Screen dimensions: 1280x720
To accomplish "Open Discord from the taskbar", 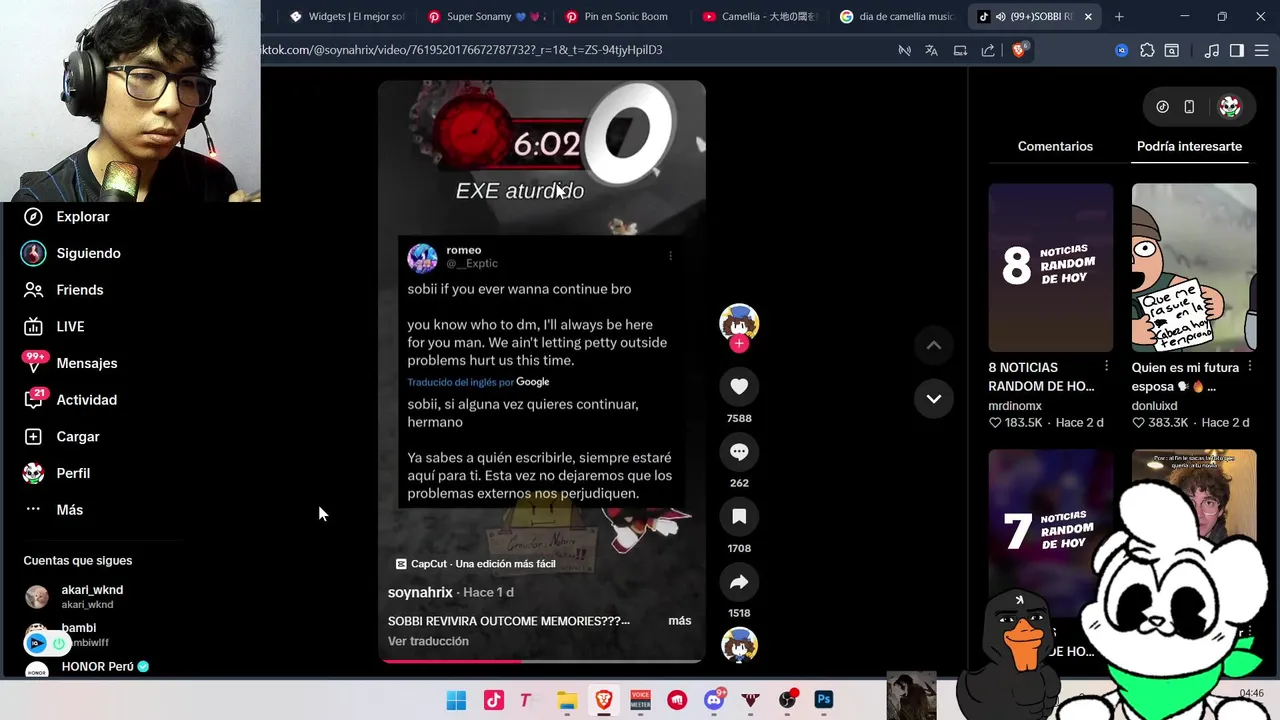I will pos(714,700).
